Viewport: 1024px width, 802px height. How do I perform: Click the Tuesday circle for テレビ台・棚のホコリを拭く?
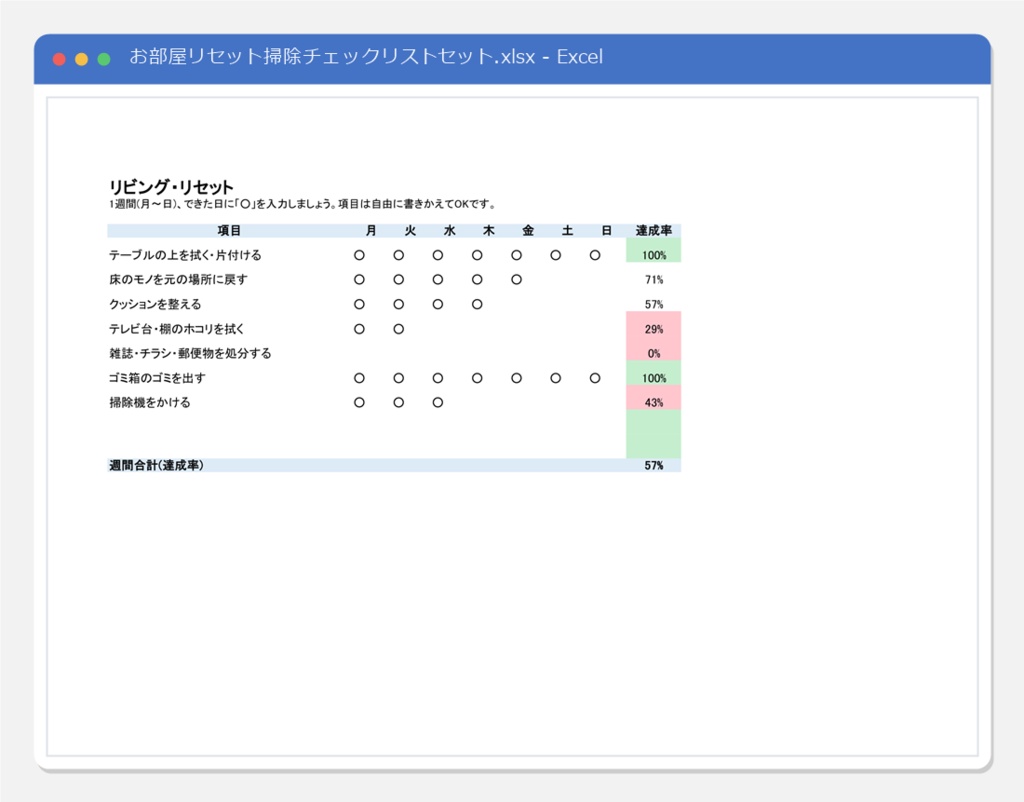tap(398, 329)
